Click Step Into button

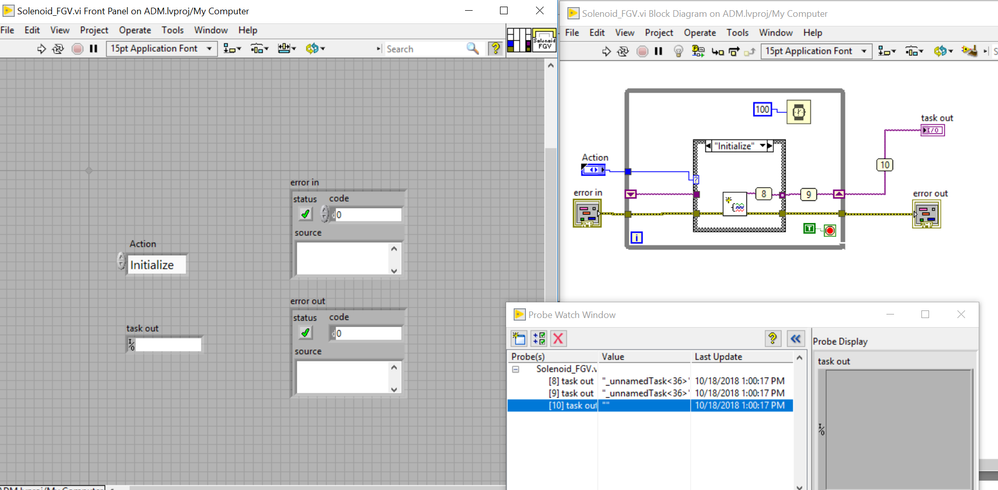click(717, 51)
